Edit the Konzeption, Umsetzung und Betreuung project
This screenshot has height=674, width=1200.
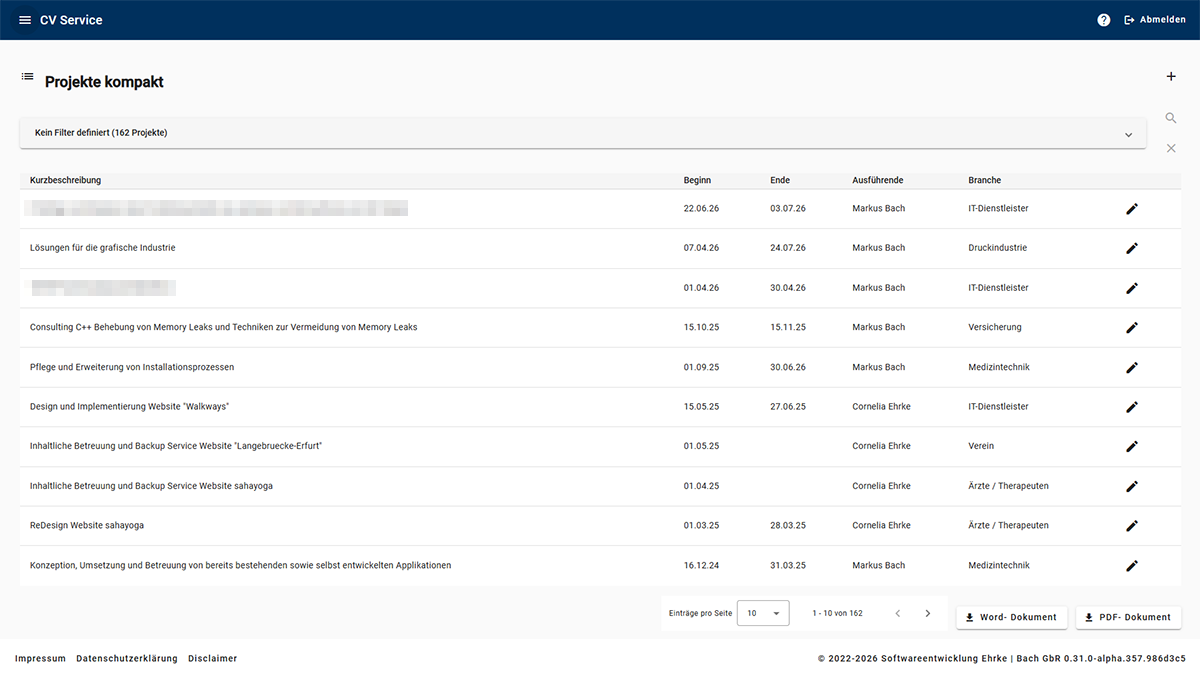[1132, 565]
